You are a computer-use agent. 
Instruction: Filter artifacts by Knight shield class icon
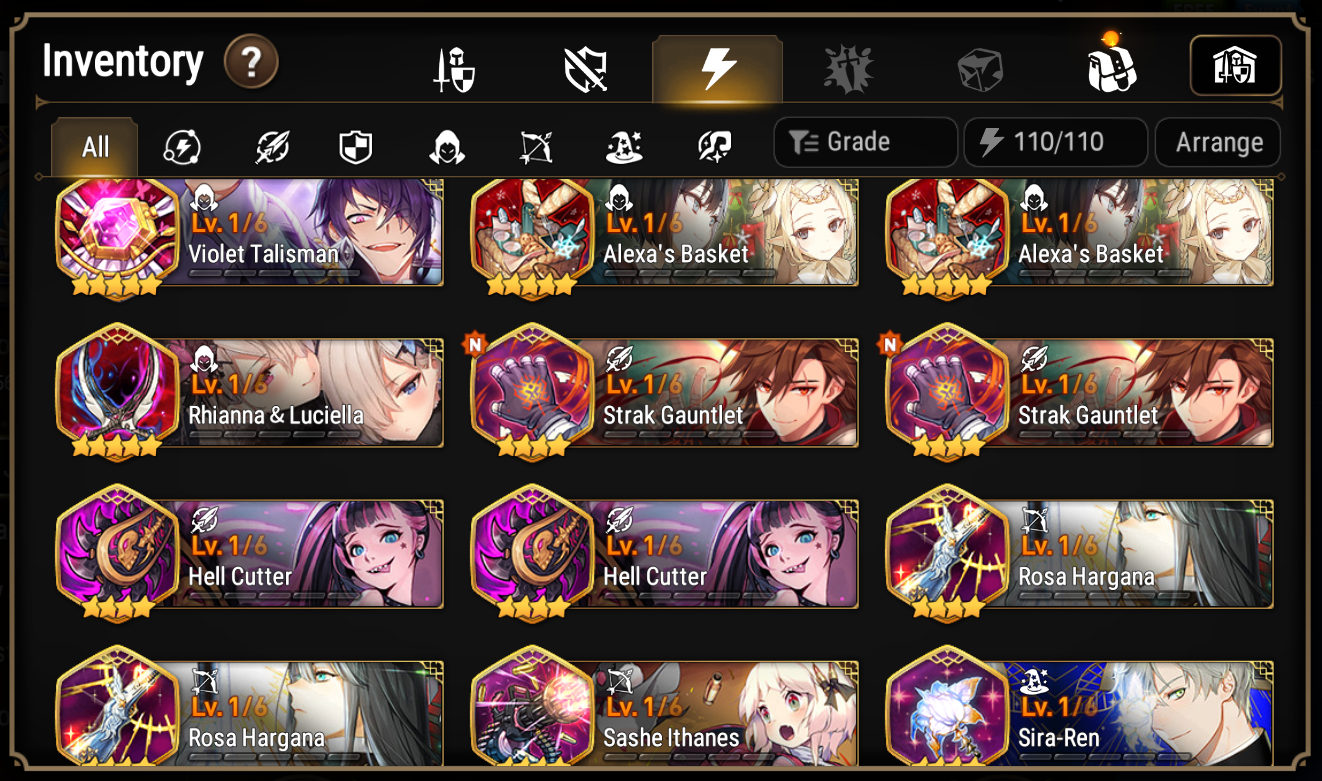pos(356,148)
